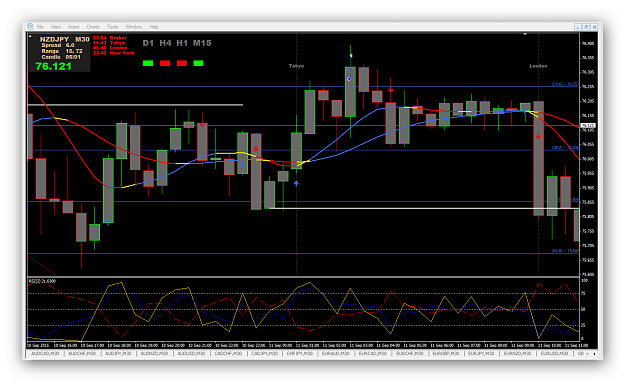The height and width of the screenshot is (382, 625).
Task: Switch to the AUDCHF,M30 chart tab
Action: coord(82,353)
